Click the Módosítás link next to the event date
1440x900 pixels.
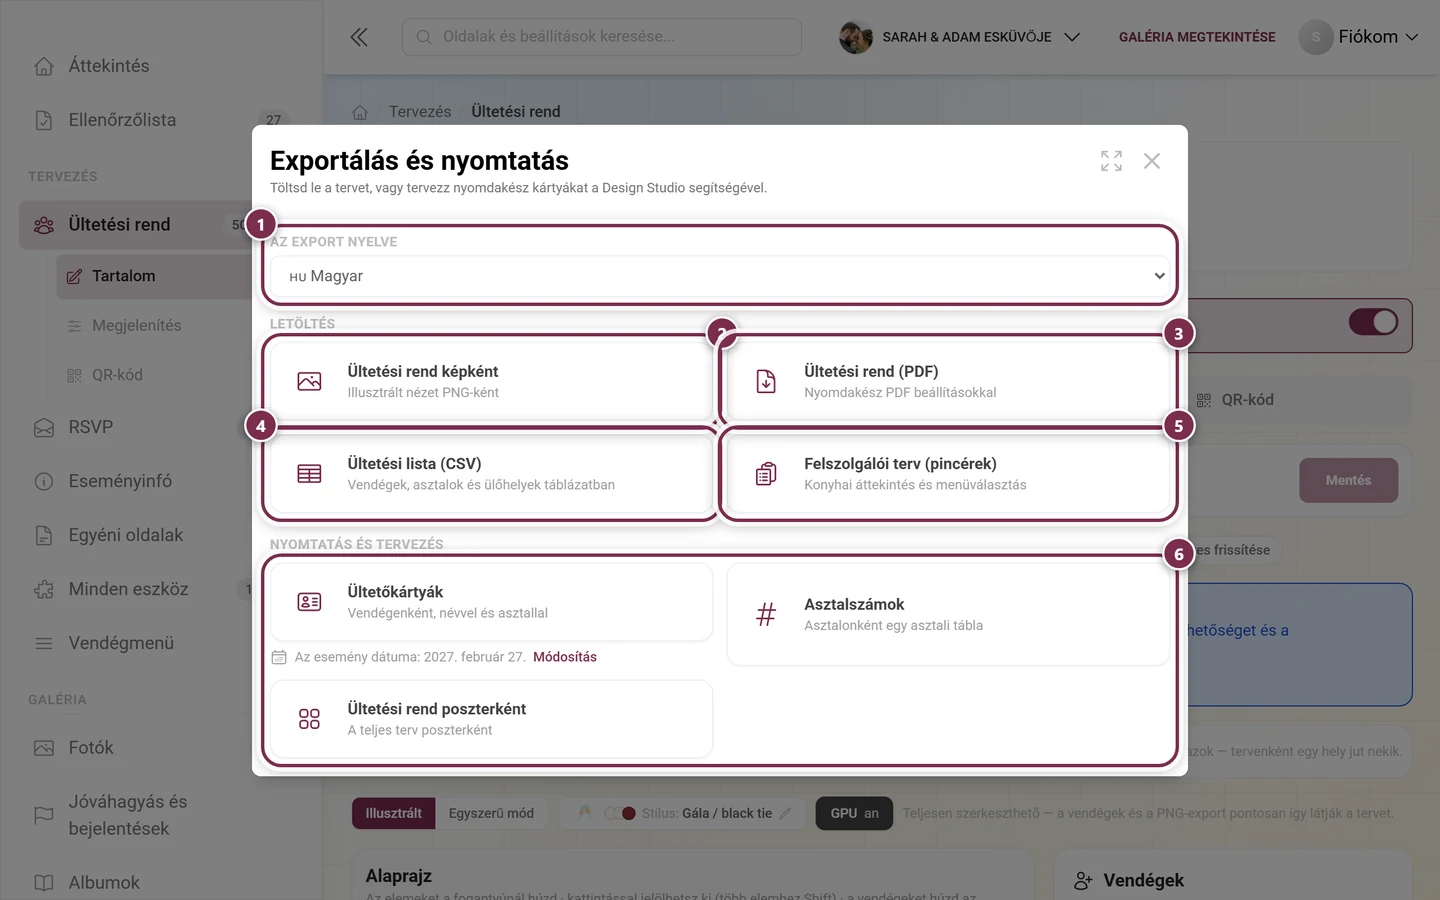pyautogui.click(x=565, y=657)
